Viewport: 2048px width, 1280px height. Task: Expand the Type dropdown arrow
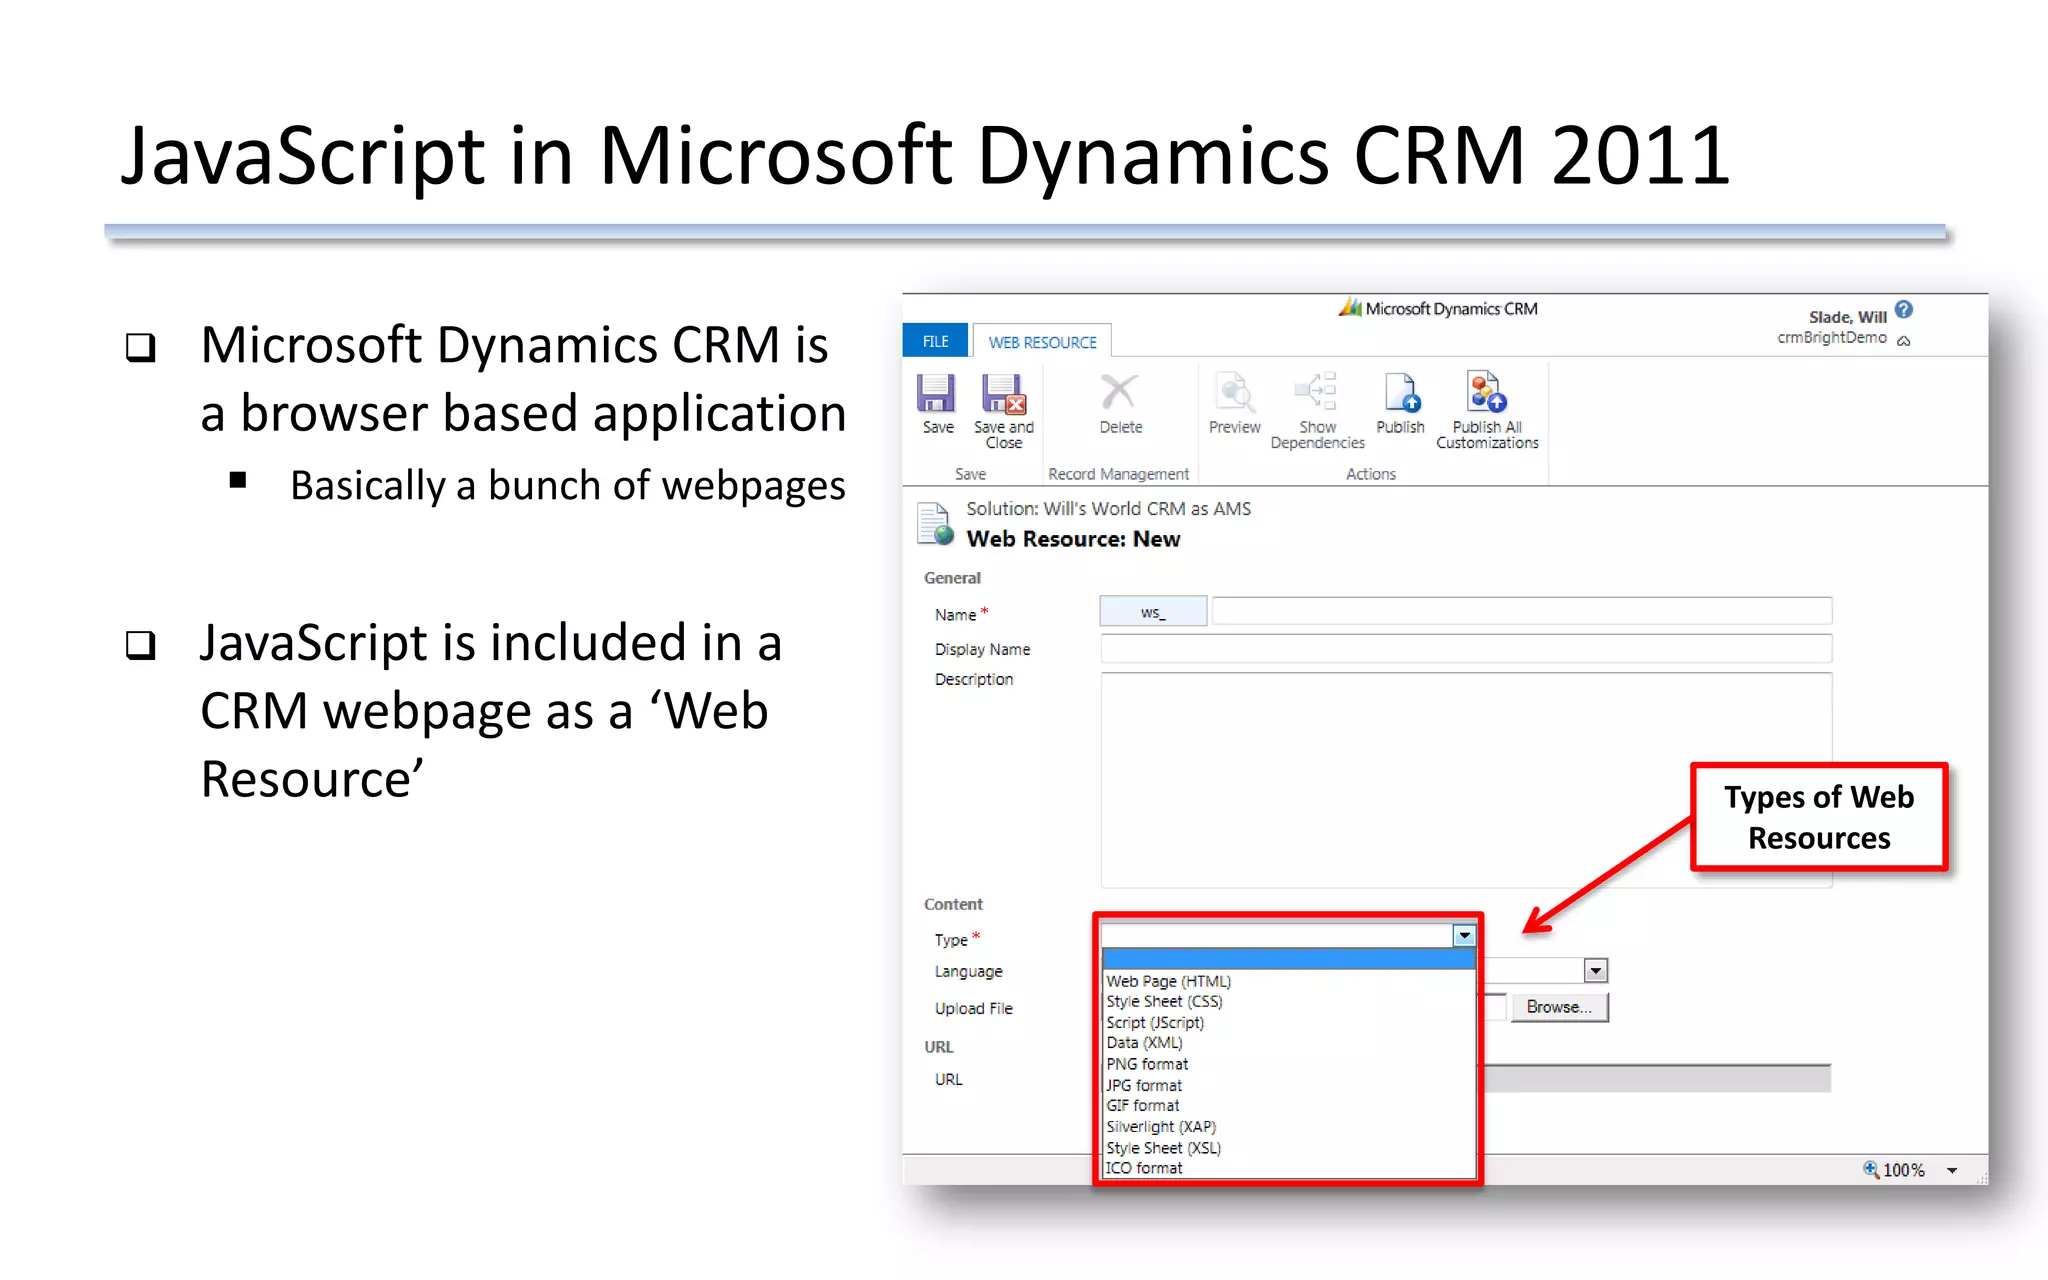(x=1464, y=936)
